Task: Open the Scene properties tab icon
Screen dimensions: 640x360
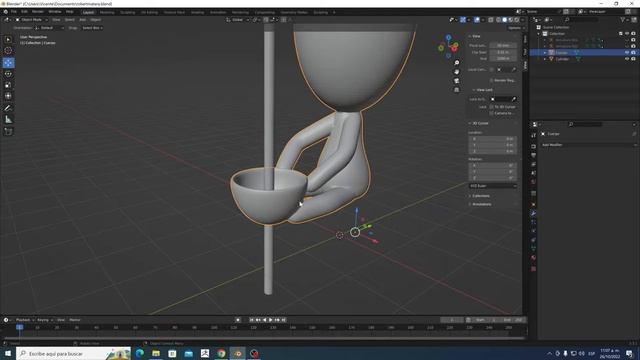Action: coord(533,173)
